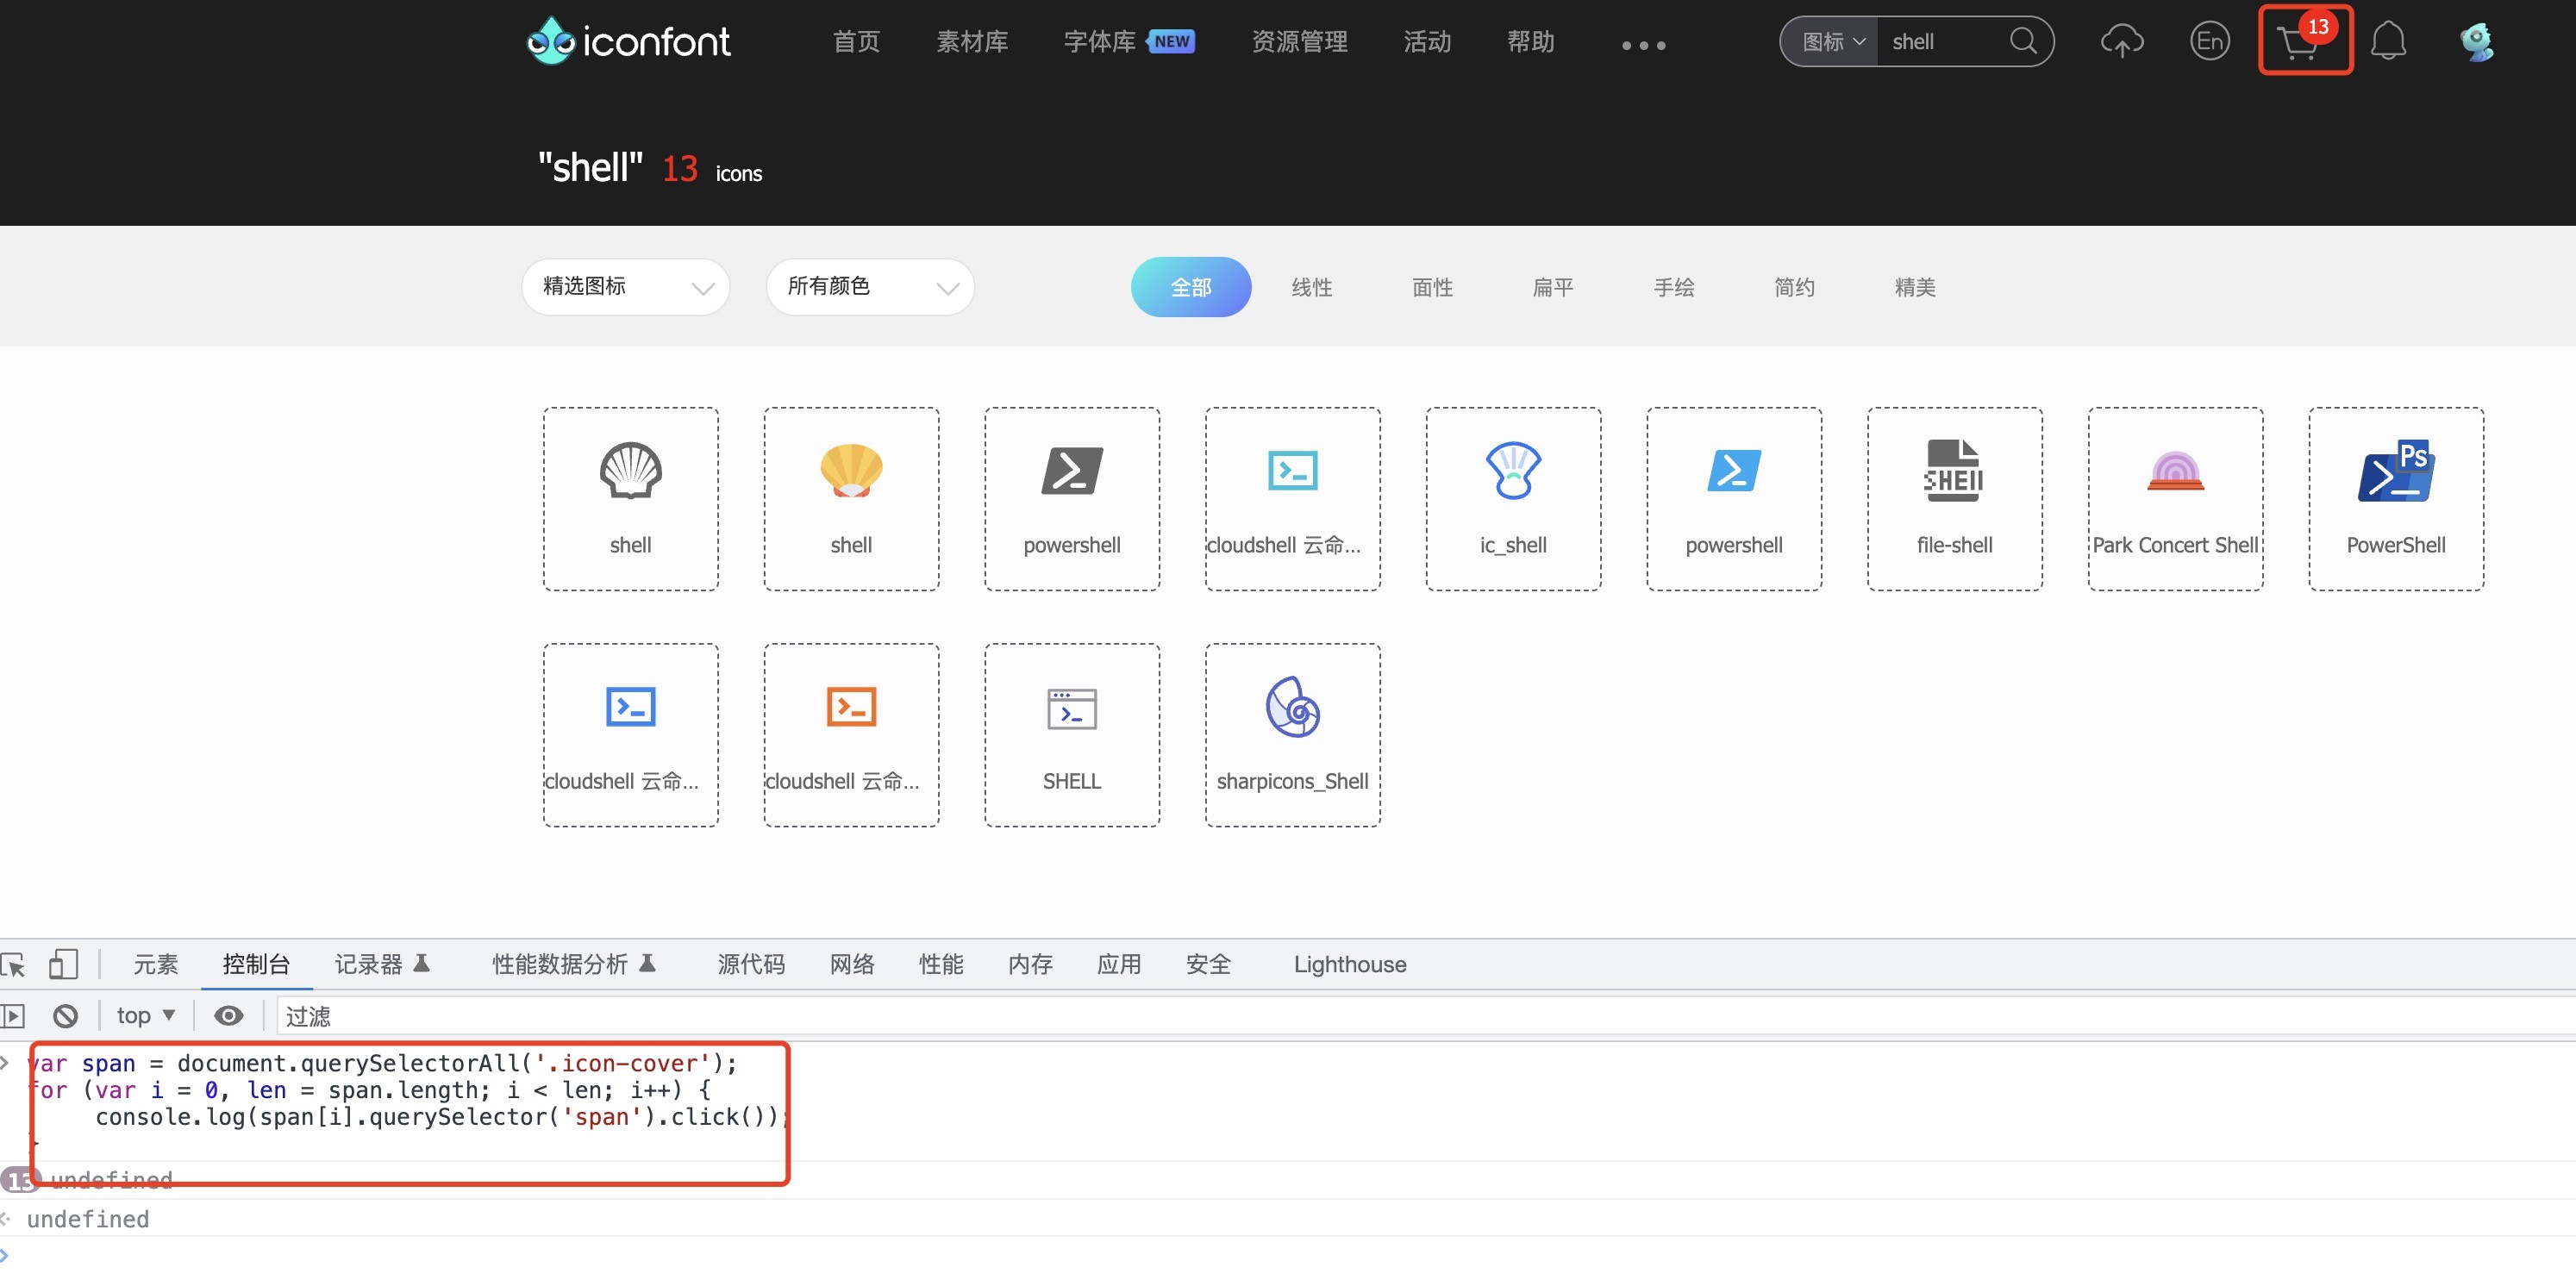2576x1286 pixels.
Task: Open the top context dropdown in the console
Action: (145, 1016)
